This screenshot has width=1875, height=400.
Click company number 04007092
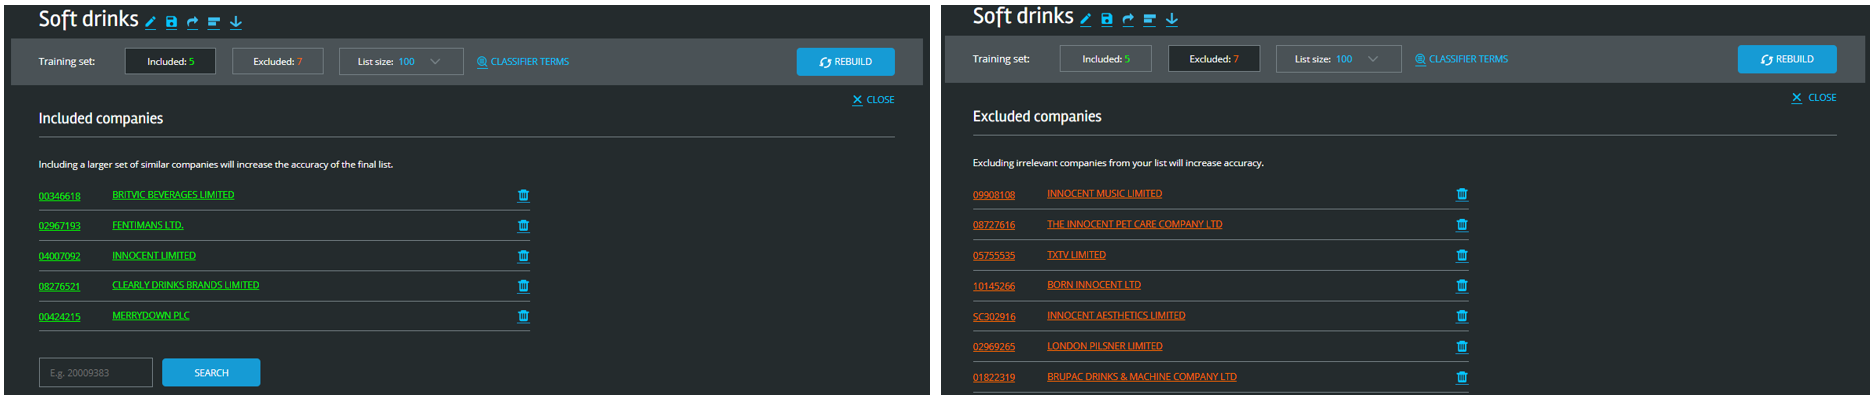(x=60, y=256)
